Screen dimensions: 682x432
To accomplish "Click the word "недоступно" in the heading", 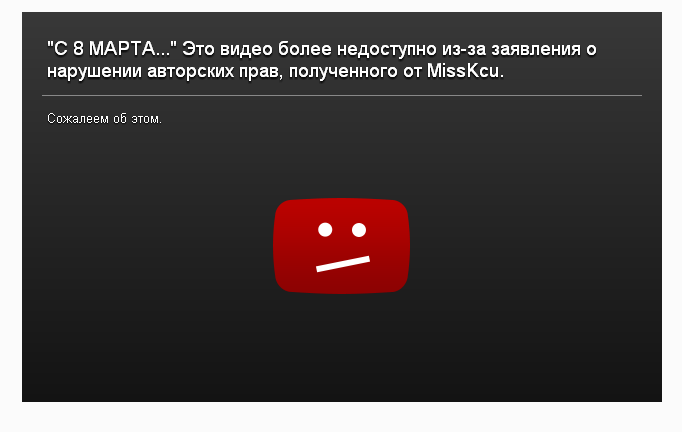I will (387, 49).
